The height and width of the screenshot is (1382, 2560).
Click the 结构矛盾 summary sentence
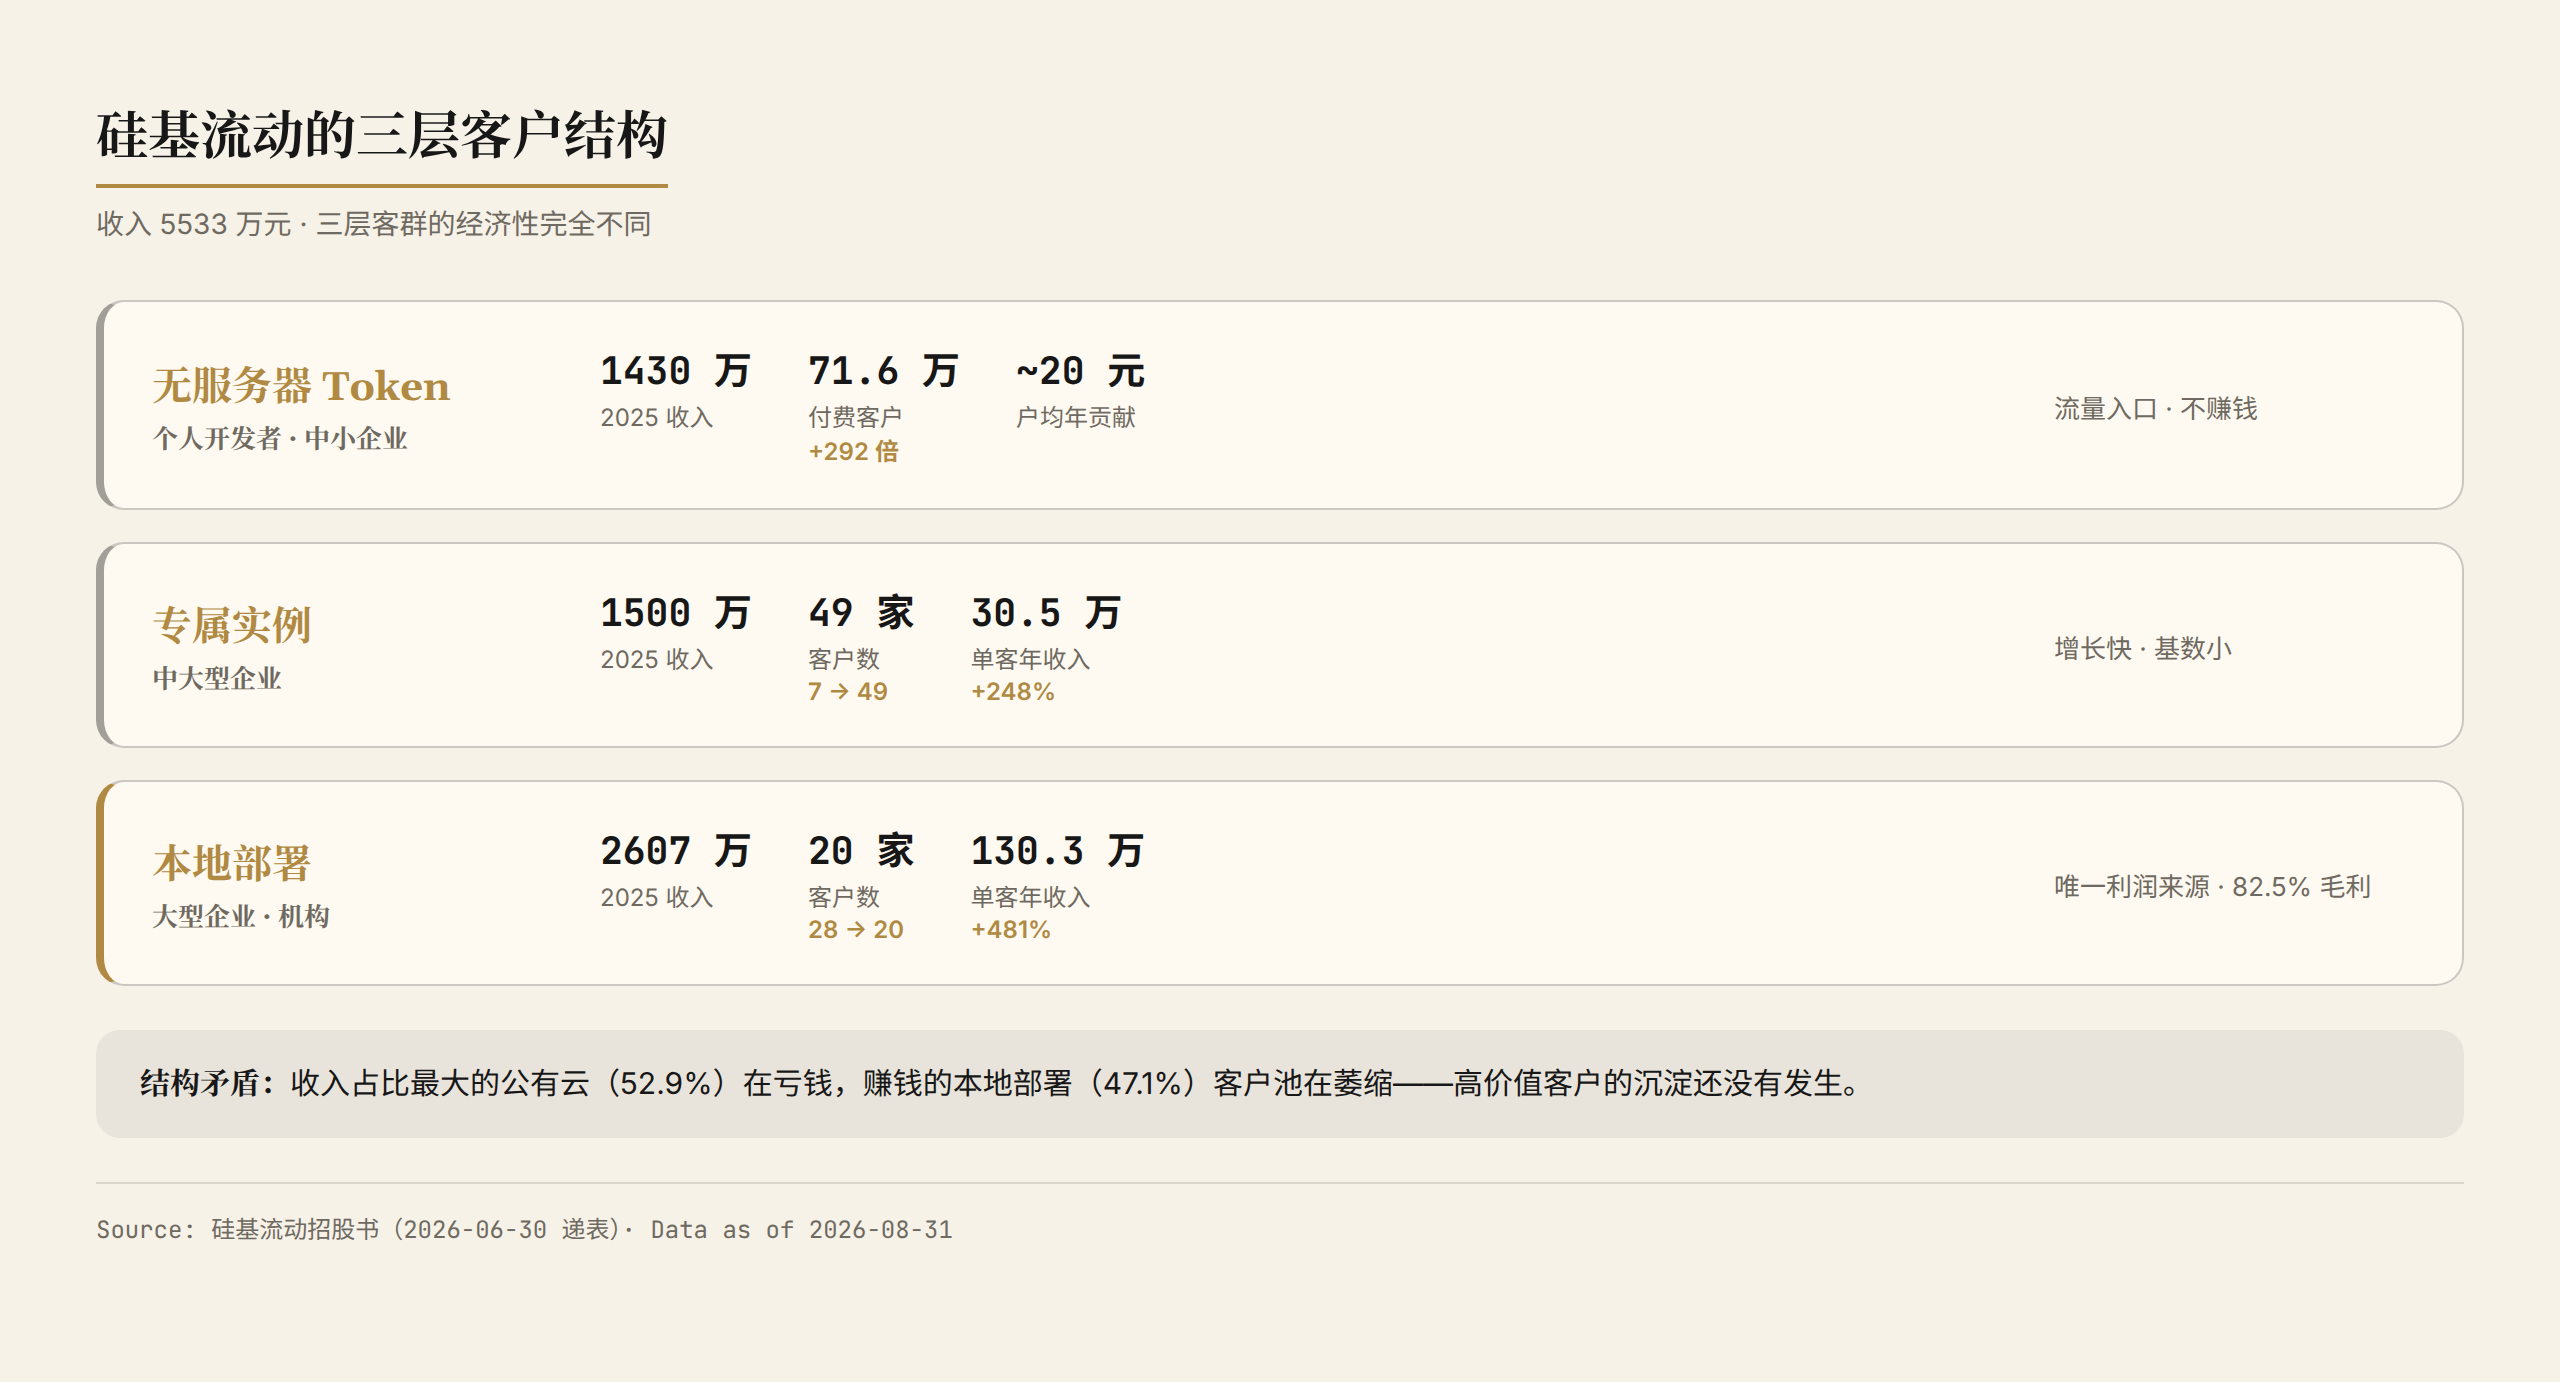pyautogui.click(x=1000, y=1083)
